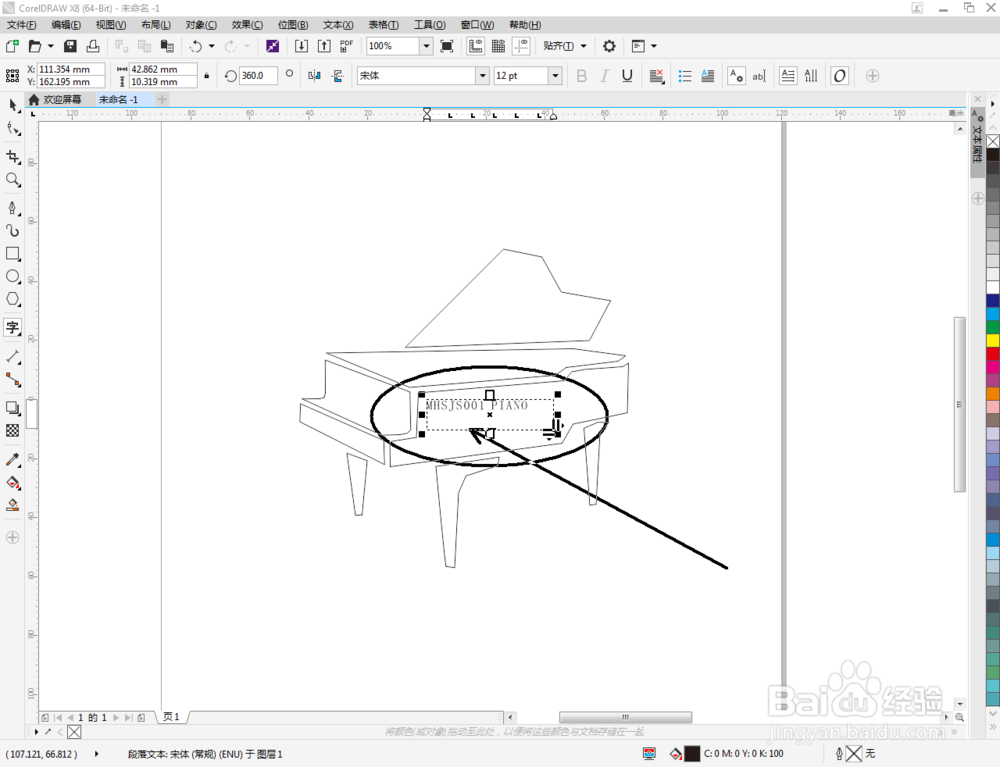
Task: Toggle lock ratio padlock
Action: pos(206,76)
